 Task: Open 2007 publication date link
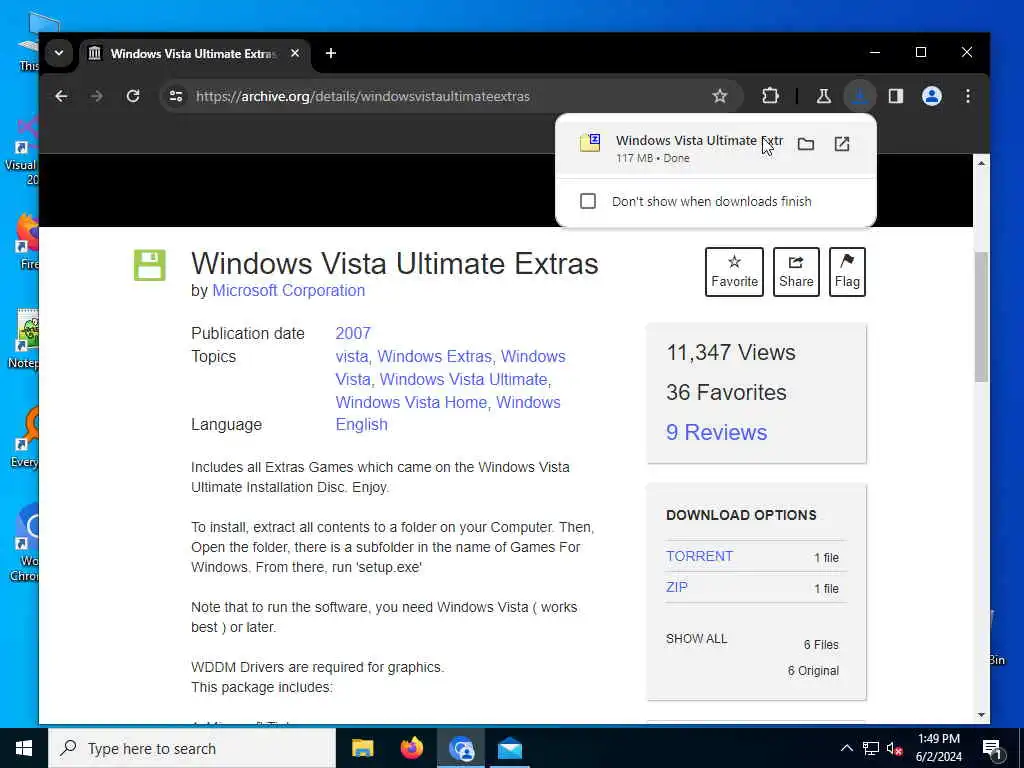(353, 333)
